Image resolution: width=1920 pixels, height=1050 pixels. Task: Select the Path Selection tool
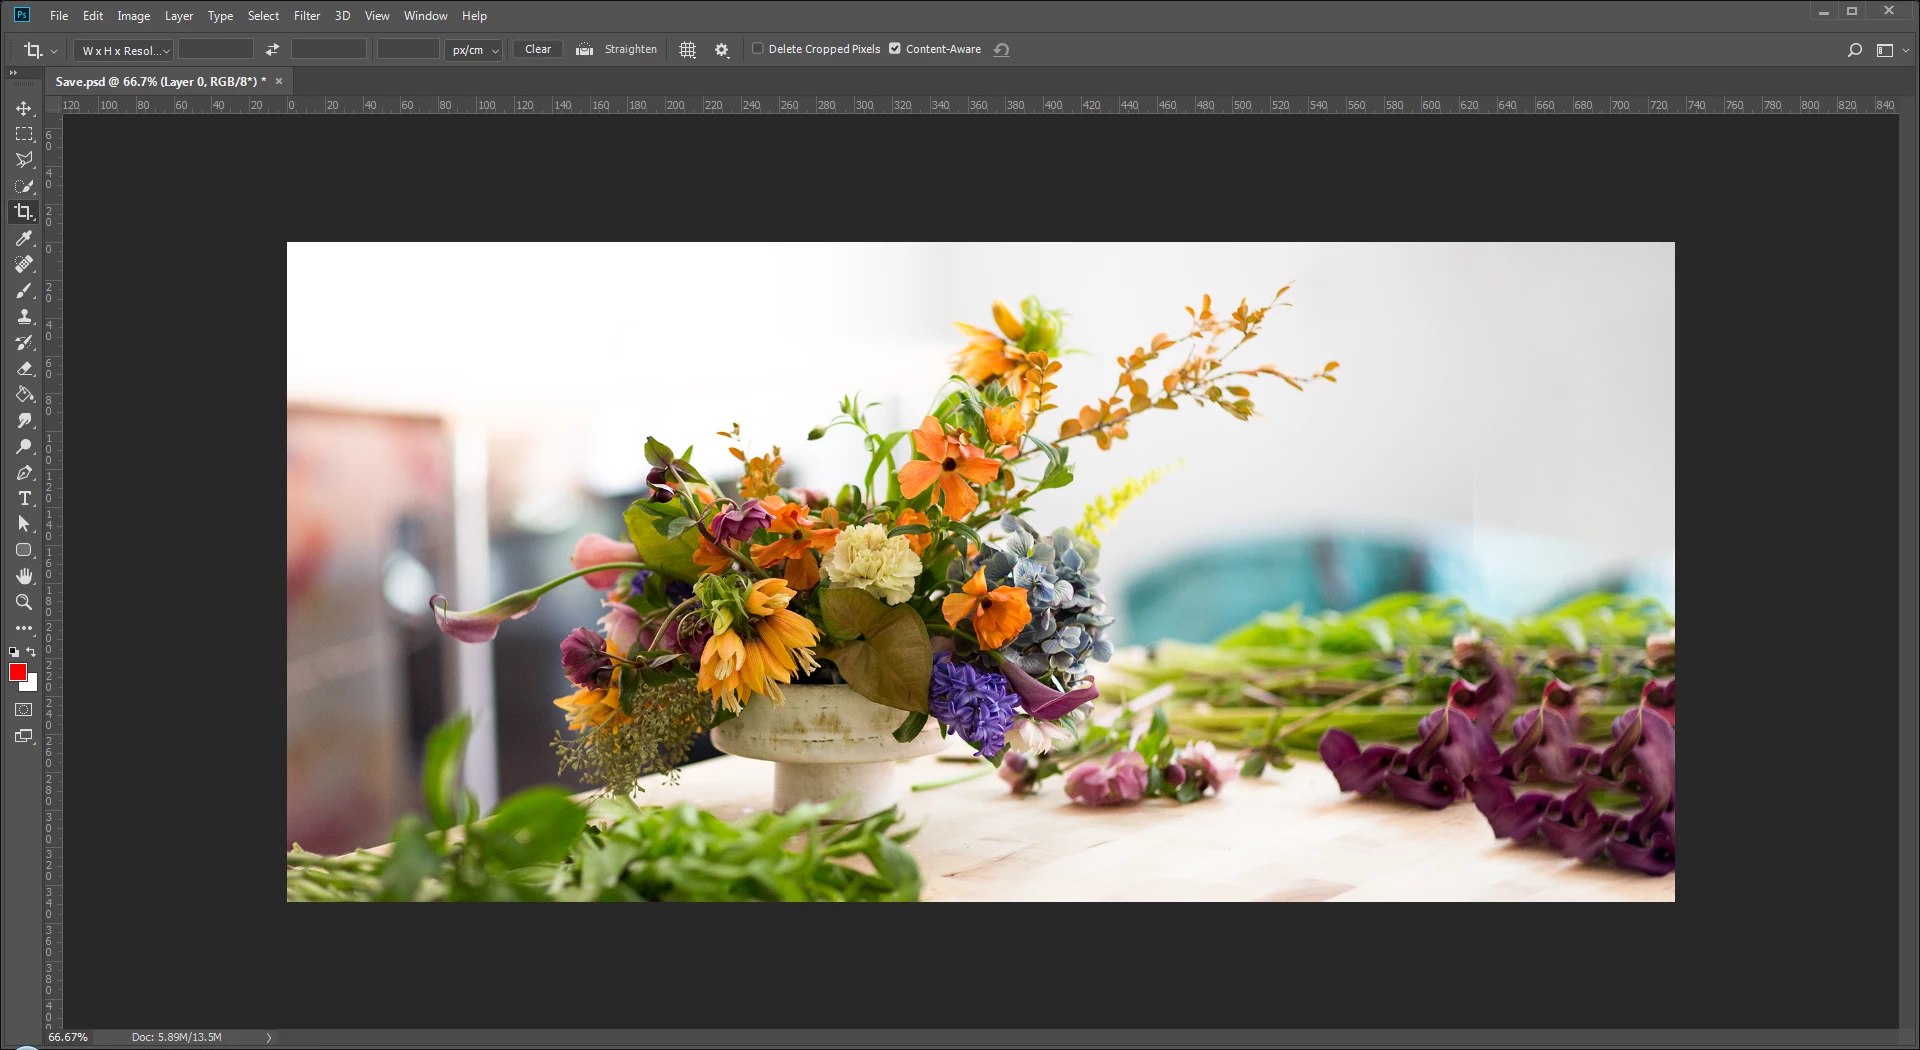click(x=24, y=524)
